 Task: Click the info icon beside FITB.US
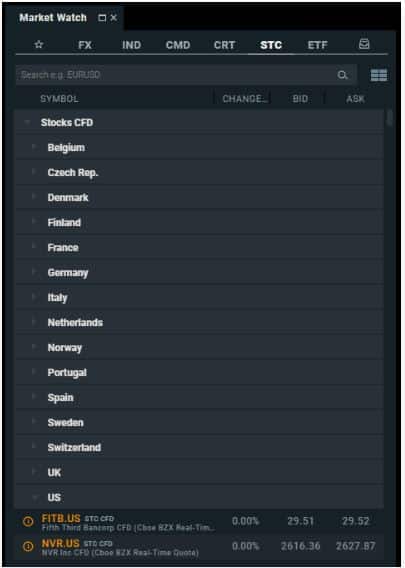pyautogui.click(x=28, y=521)
